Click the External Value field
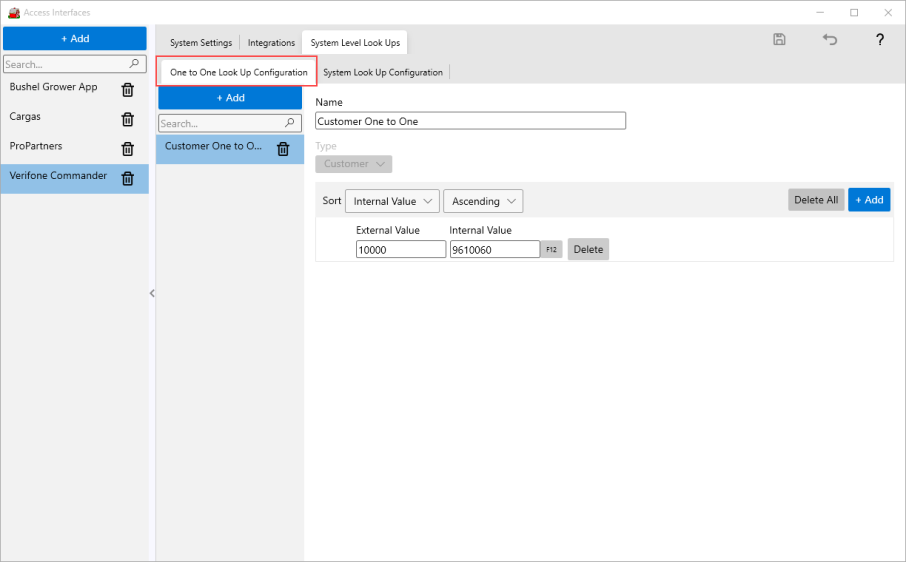 [400, 249]
